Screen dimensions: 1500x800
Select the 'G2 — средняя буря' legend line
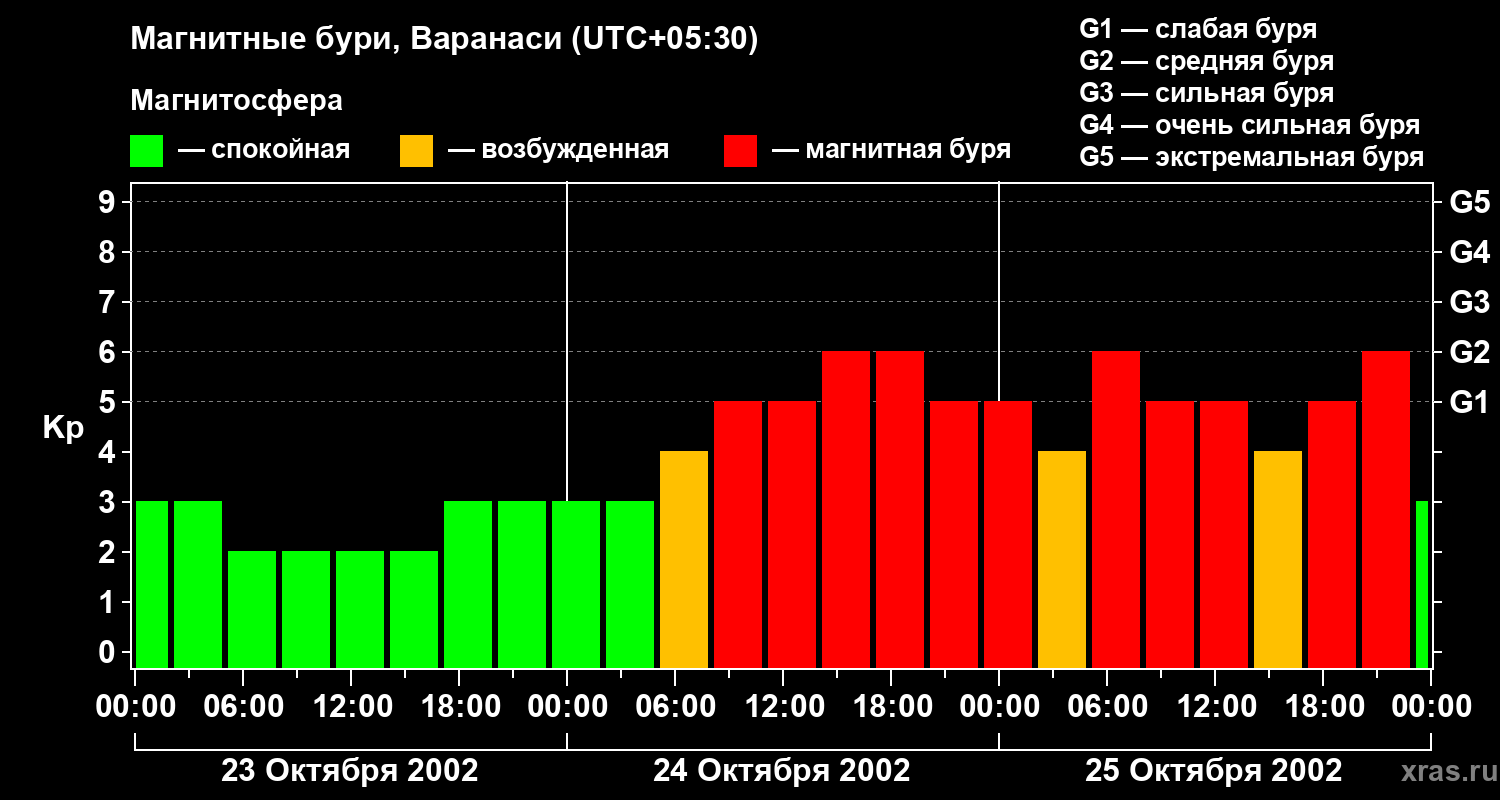(1207, 60)
